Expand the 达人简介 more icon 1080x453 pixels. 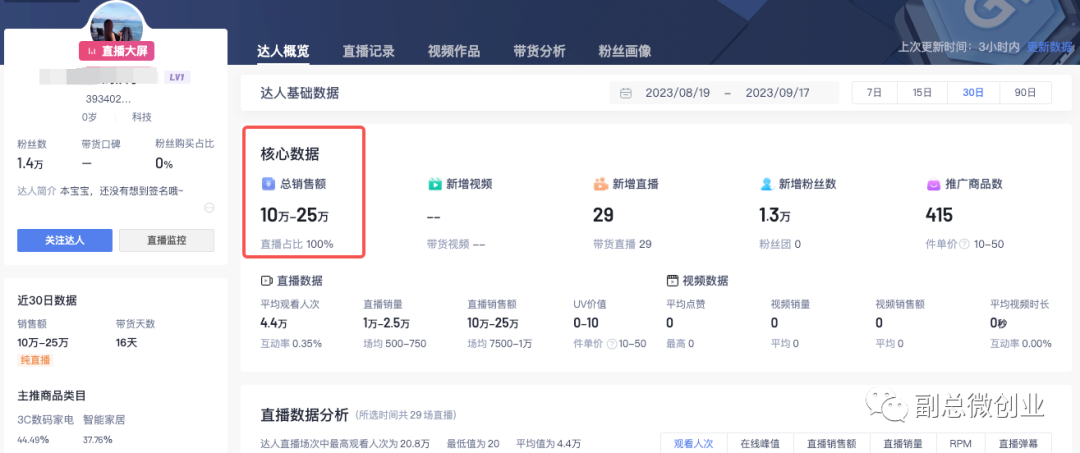tap(209, 208)
